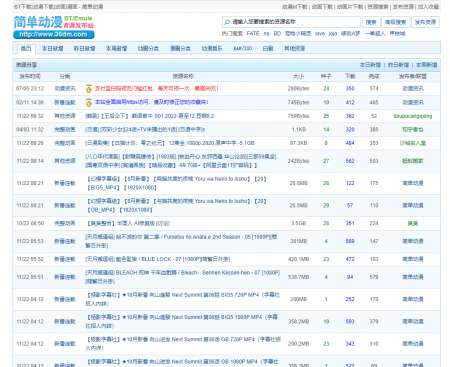The width and height of the screenshot is (450, 367).
Task: Focus the resource name search input field
Action: pos(292,22)
